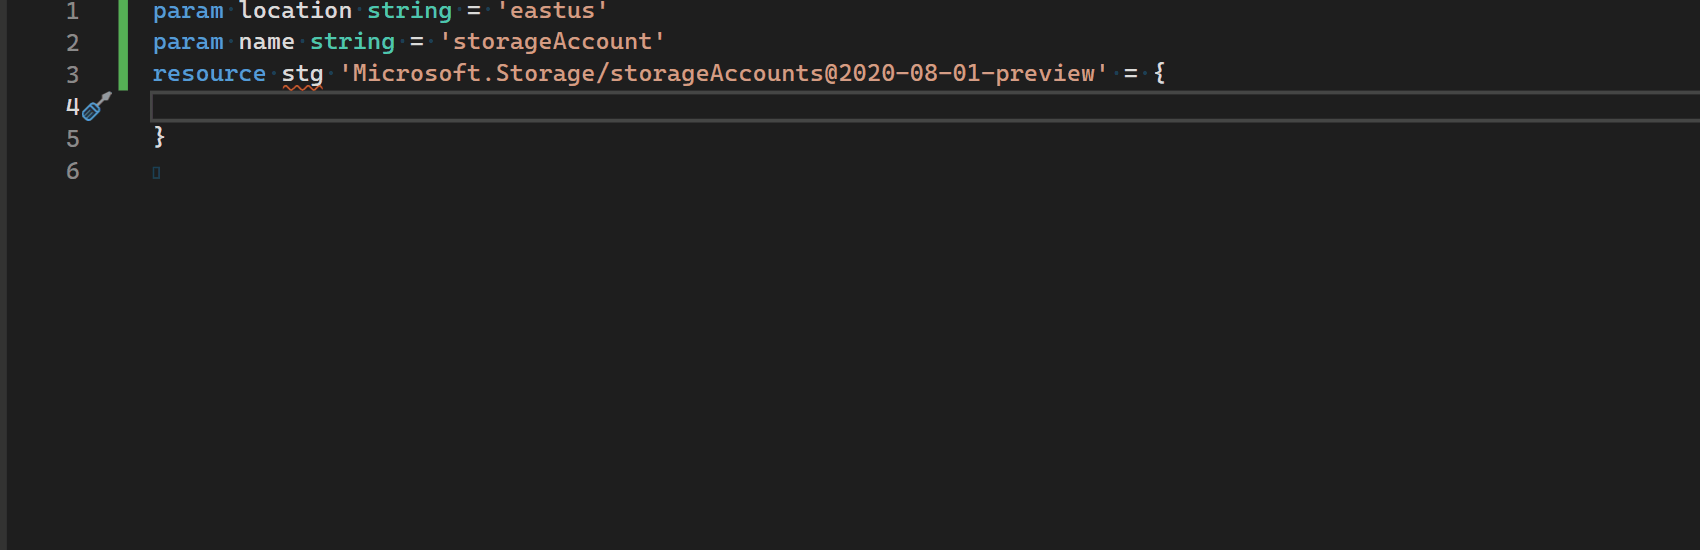Click 'string' type on the location line
This screenshot has width=1700, height=550.
[409, 11]
